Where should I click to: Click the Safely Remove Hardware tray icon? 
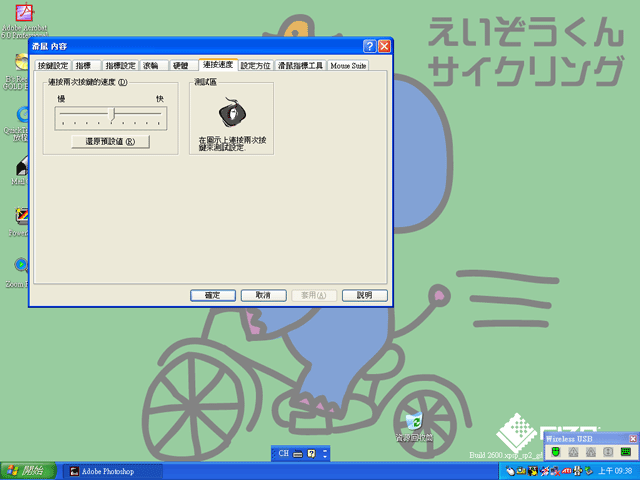[589, 471]
